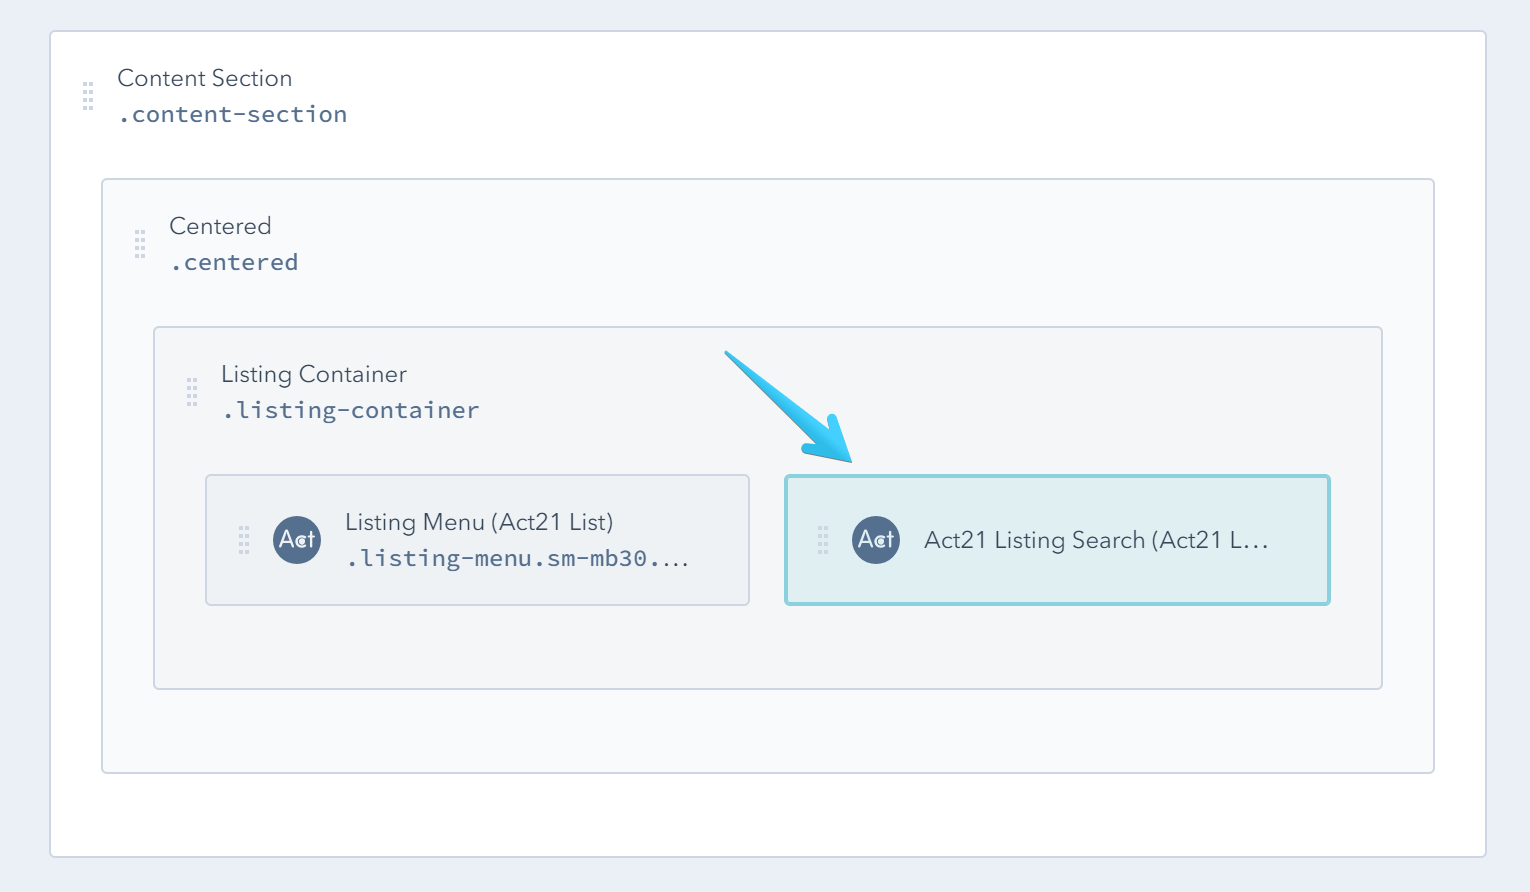Click the Act icon on Listing Menu module
1530x892 pixels.
[x=297, y=540]
